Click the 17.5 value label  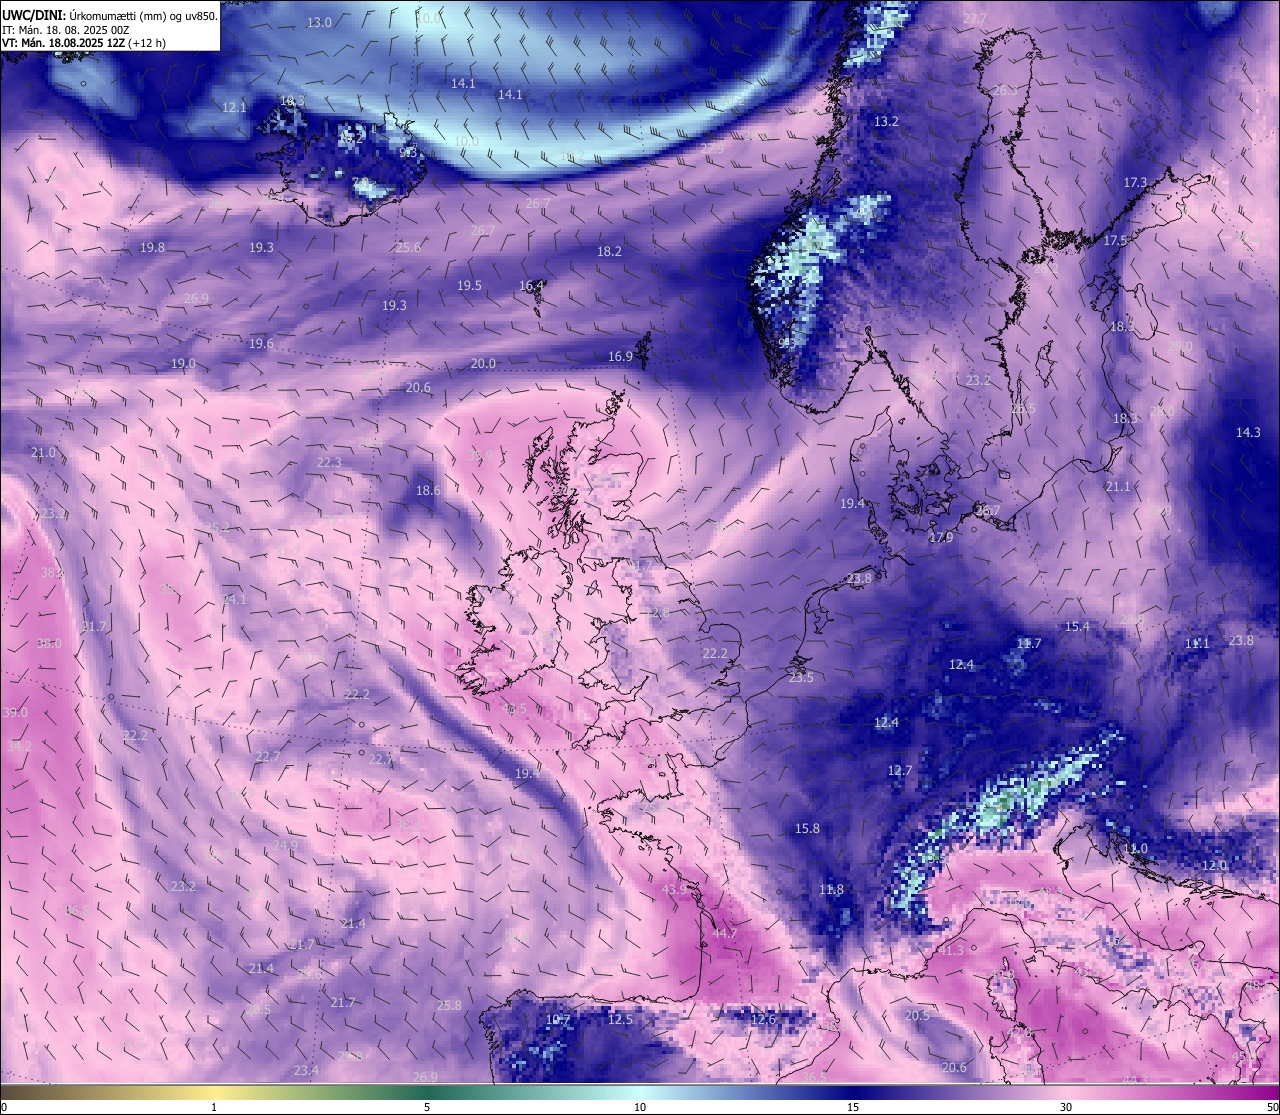pyautogui.click(x=1115, y=241)
